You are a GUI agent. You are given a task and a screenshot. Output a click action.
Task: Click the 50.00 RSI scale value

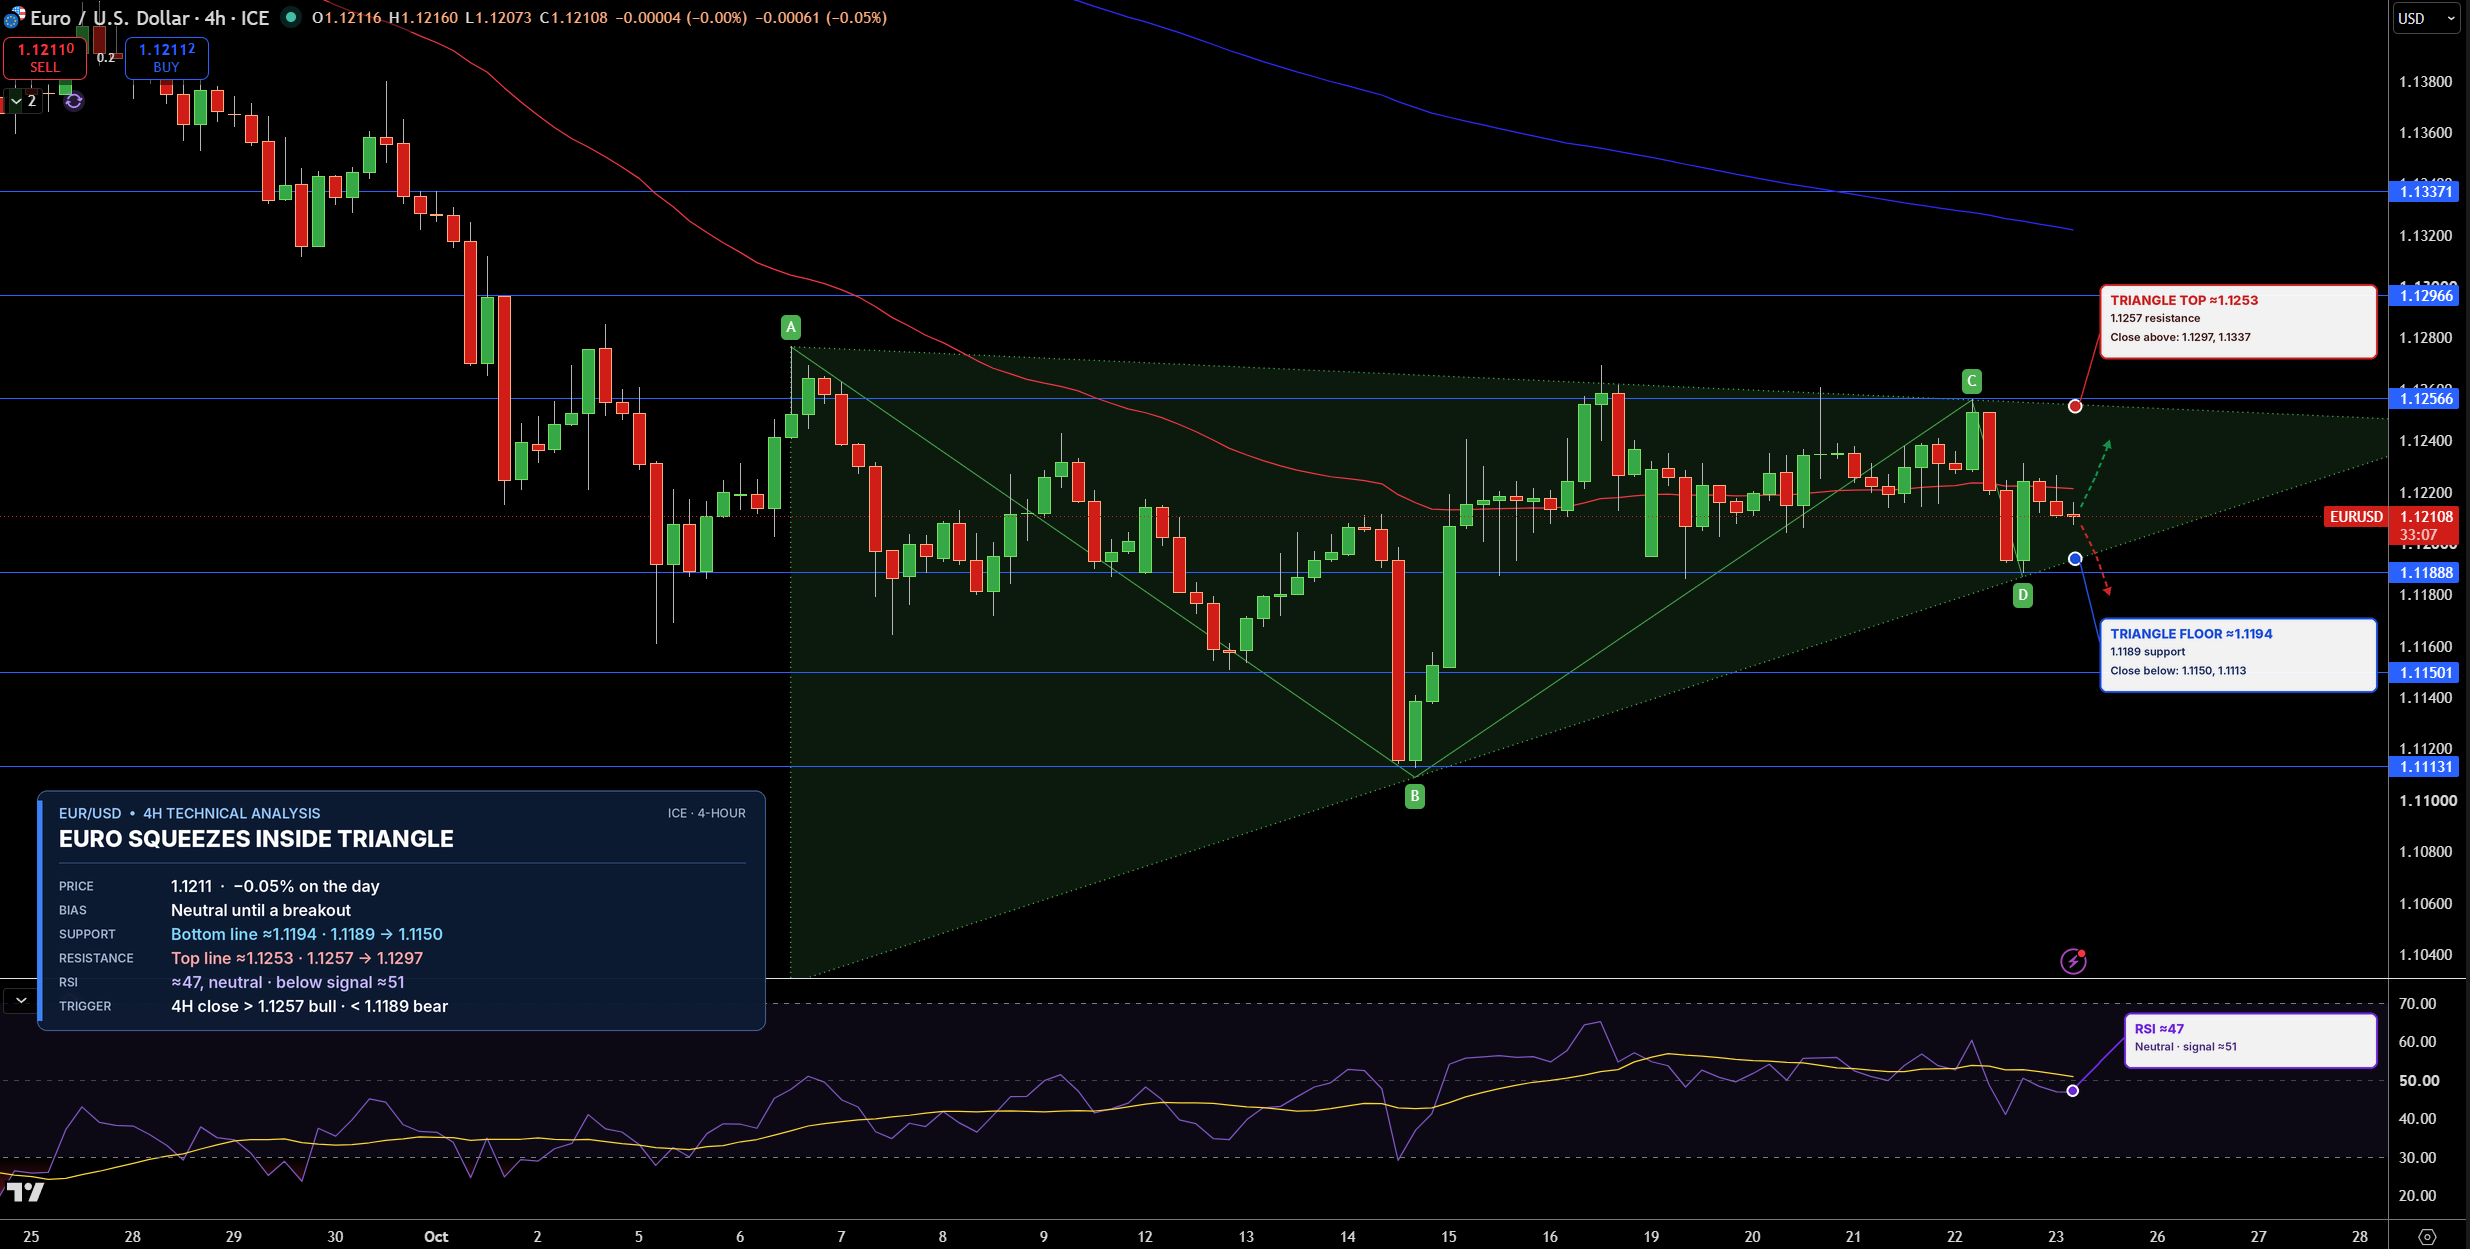point(2418,1080)
